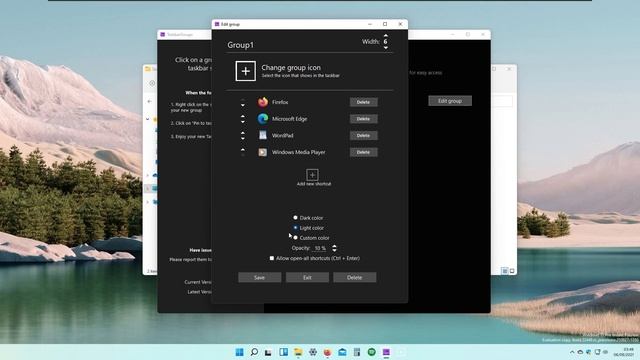Minimize the Edit group window
640x360 pixels.
coord(370,24)
